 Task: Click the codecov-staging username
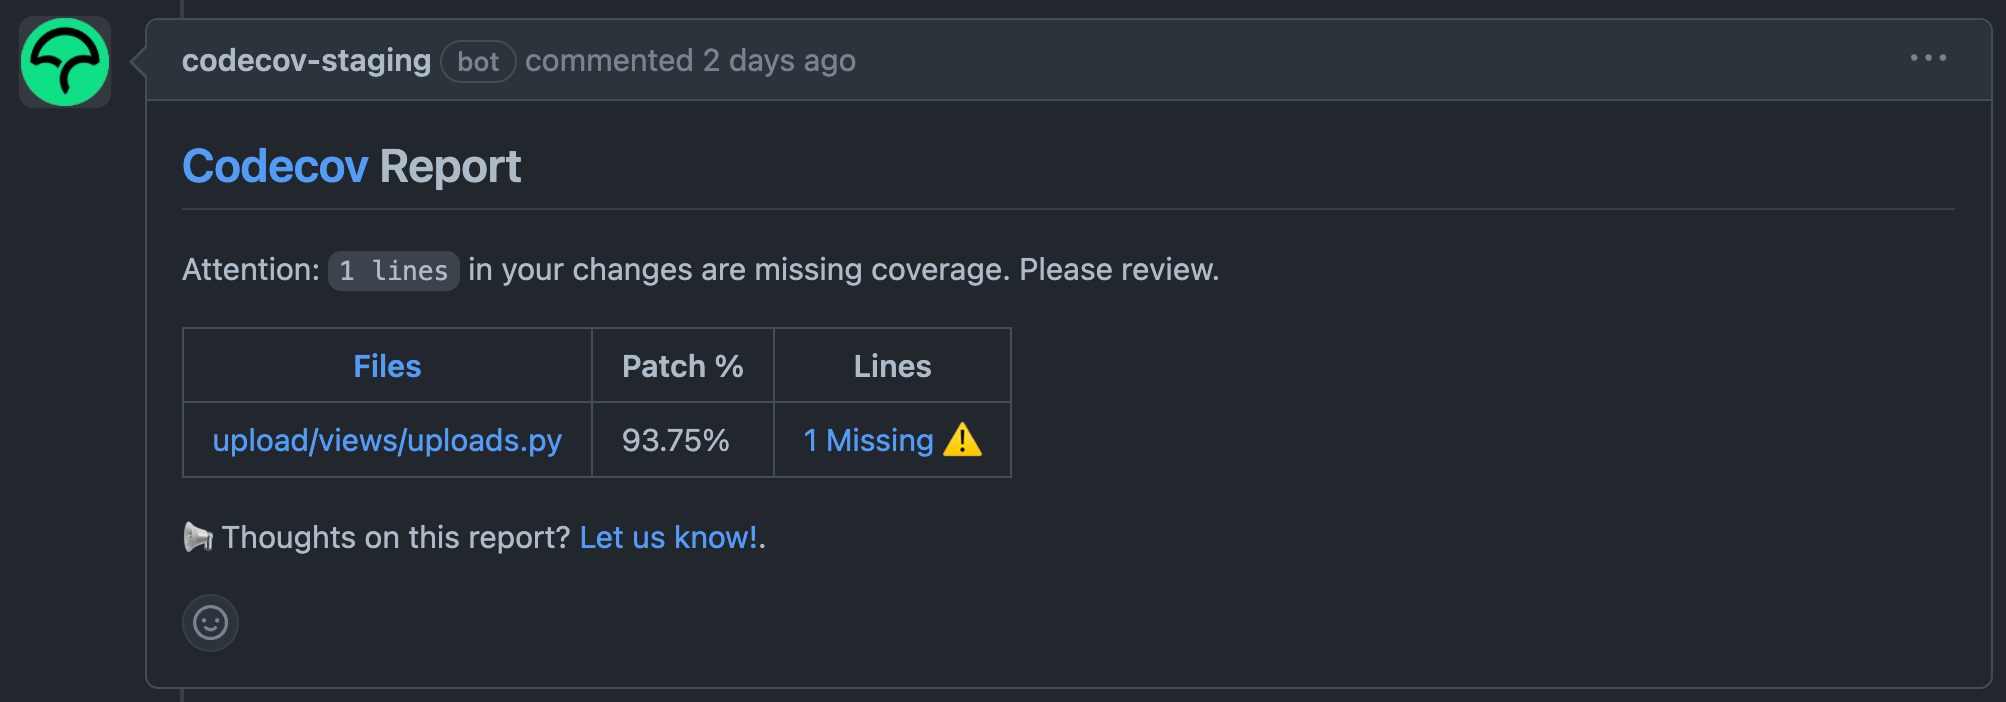305,60
